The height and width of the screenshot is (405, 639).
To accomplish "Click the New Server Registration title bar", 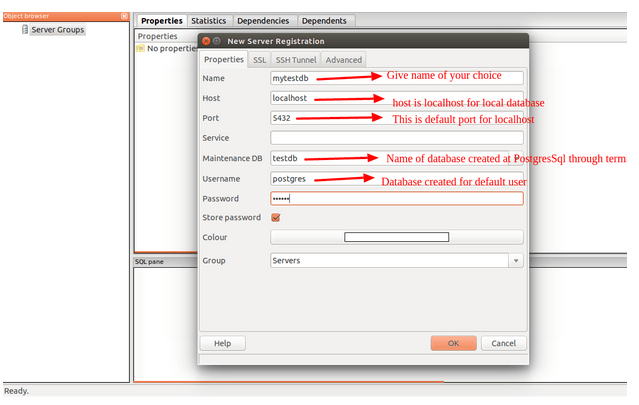I will (363, 41).
